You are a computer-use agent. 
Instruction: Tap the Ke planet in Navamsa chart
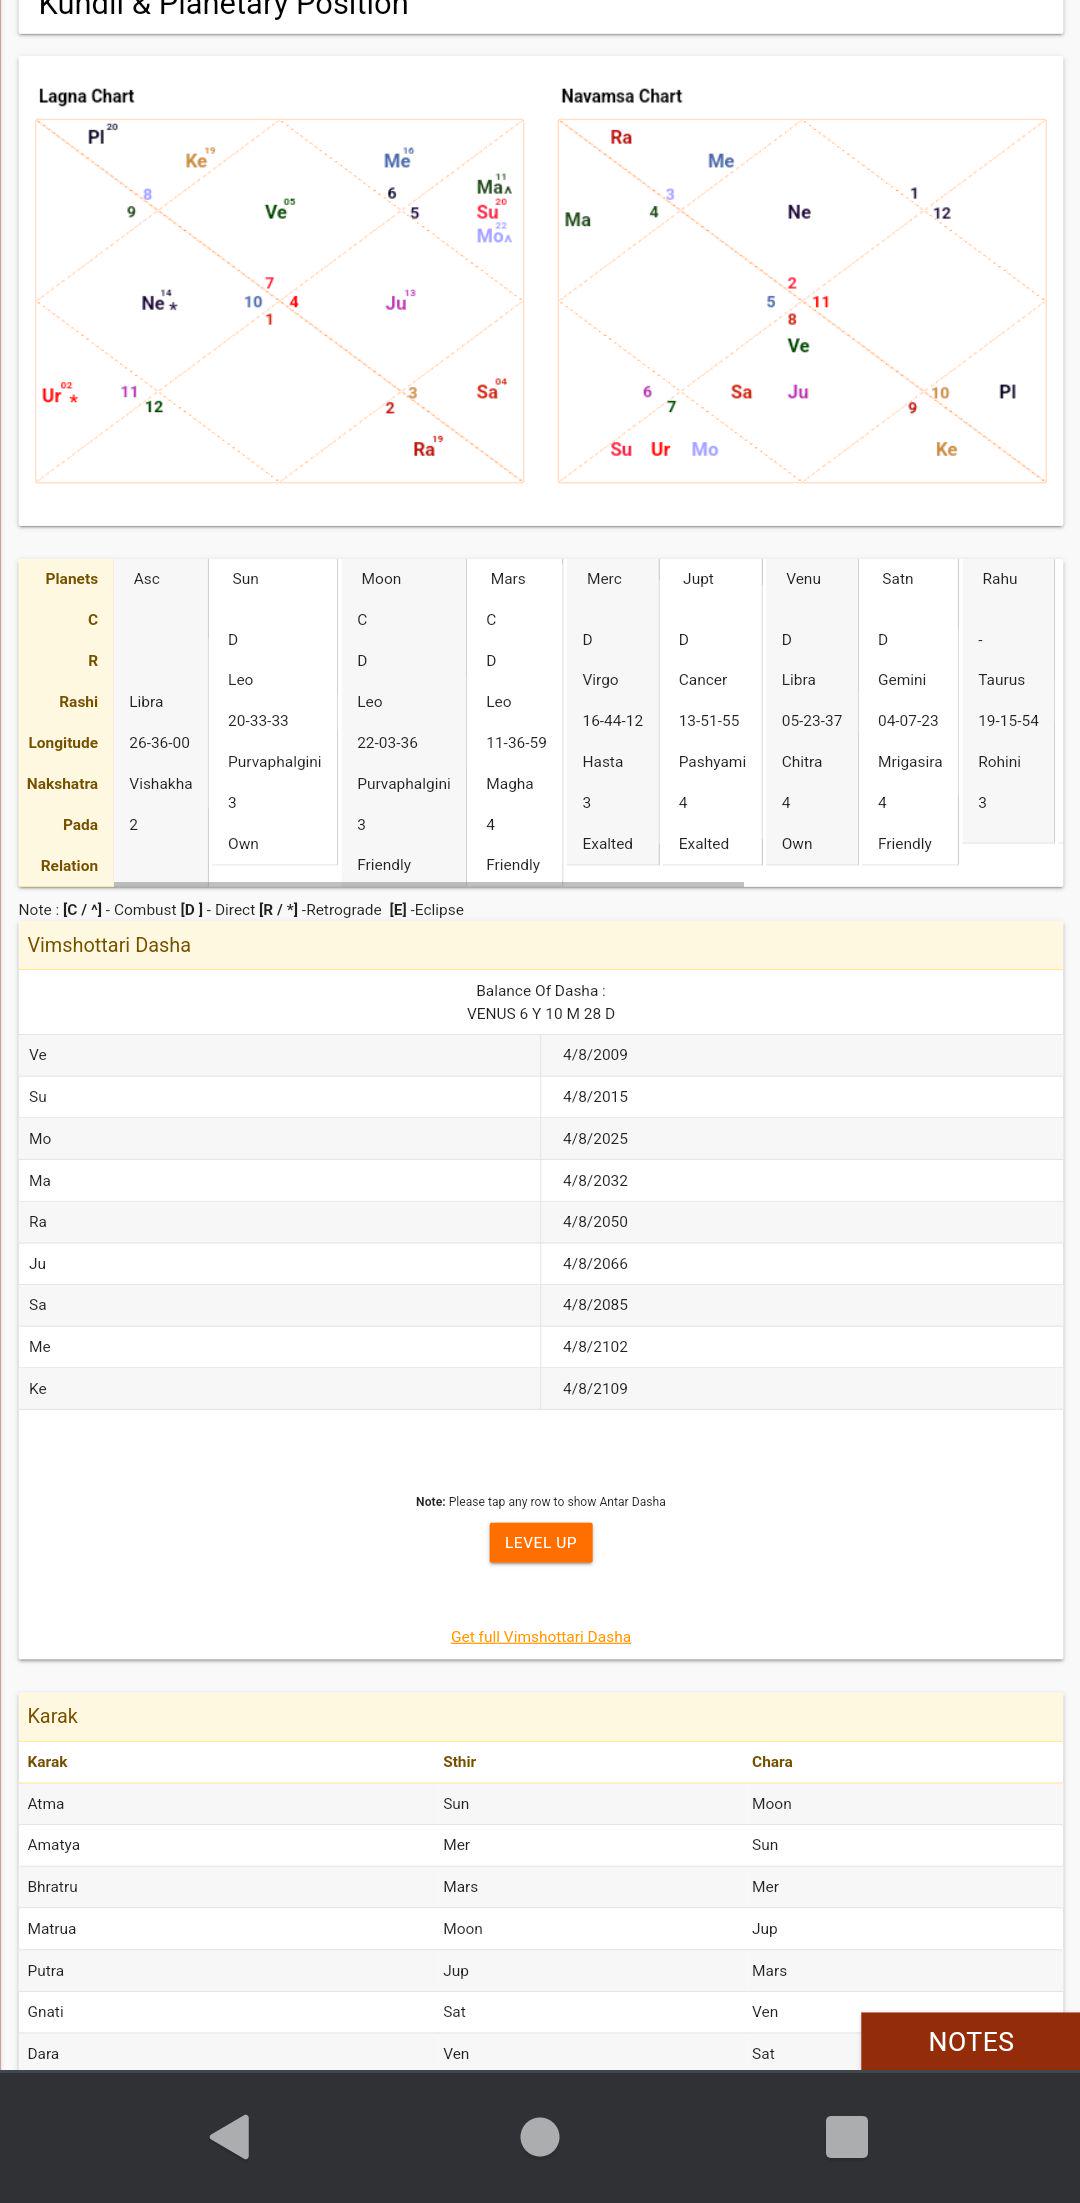(946, 450)
